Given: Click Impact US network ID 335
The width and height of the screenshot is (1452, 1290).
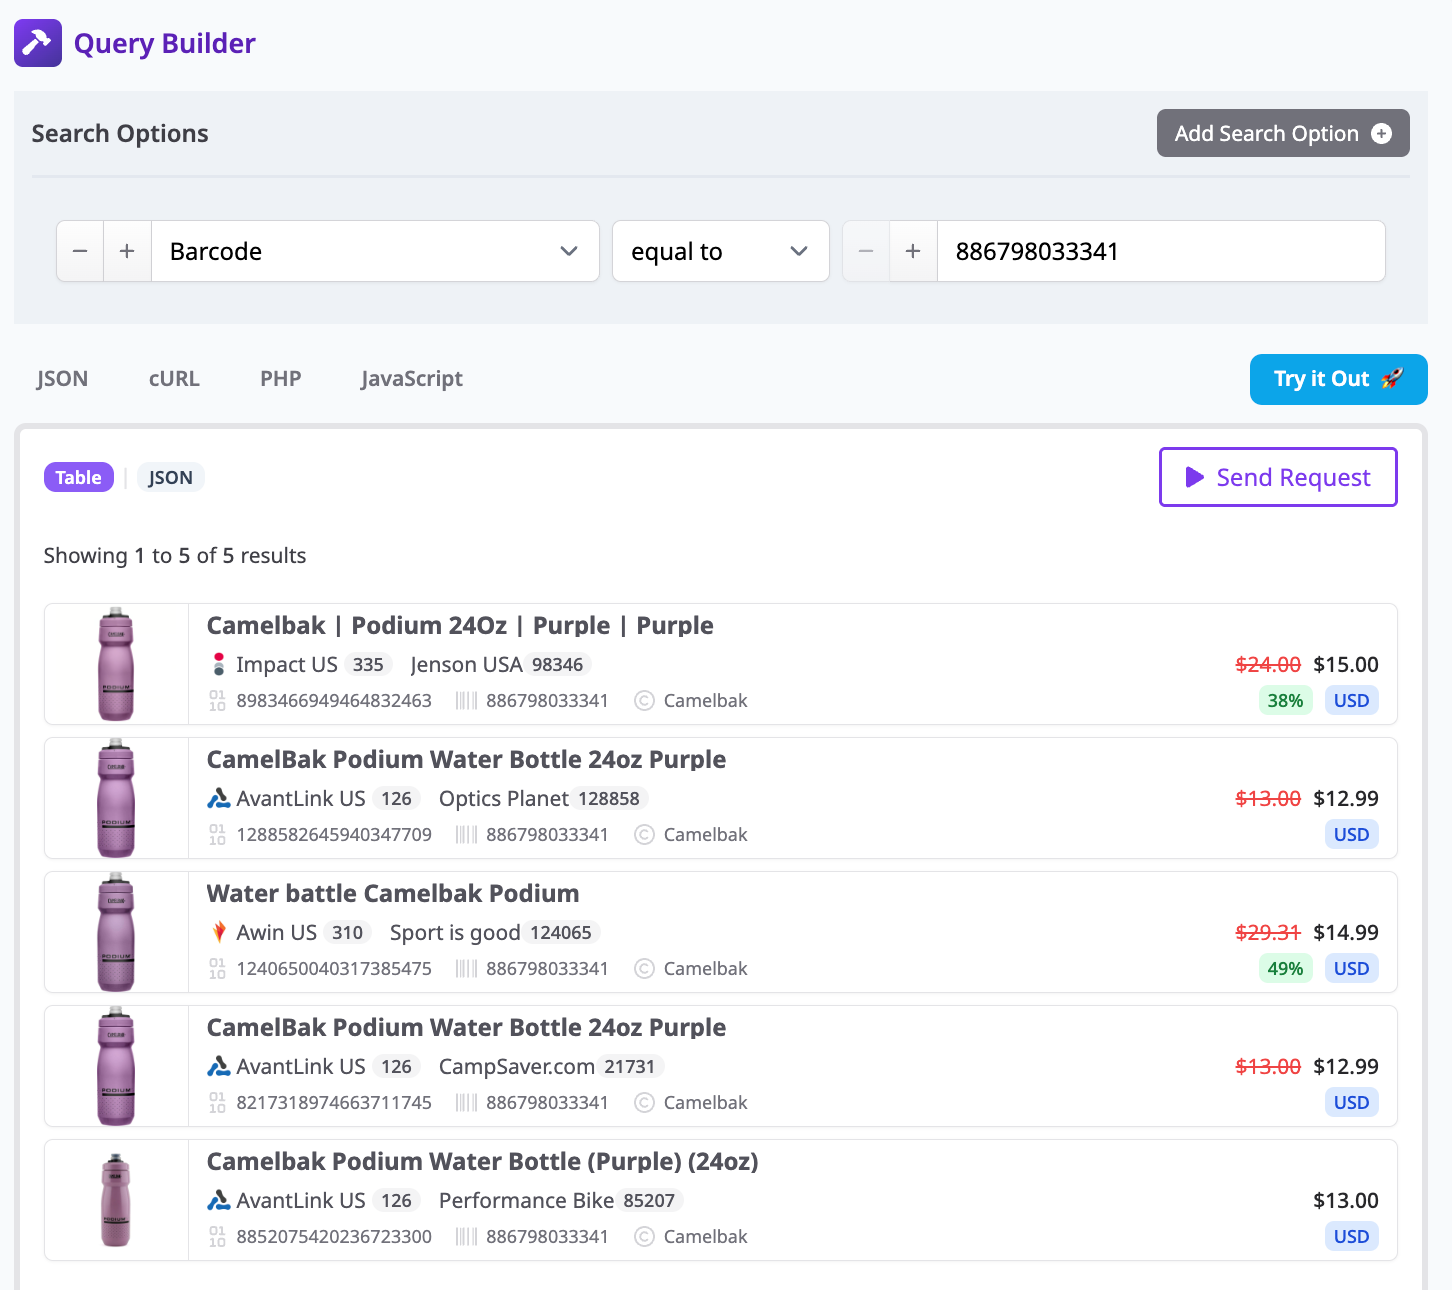Looking at the screenshot, I should (x=368, y=664).
